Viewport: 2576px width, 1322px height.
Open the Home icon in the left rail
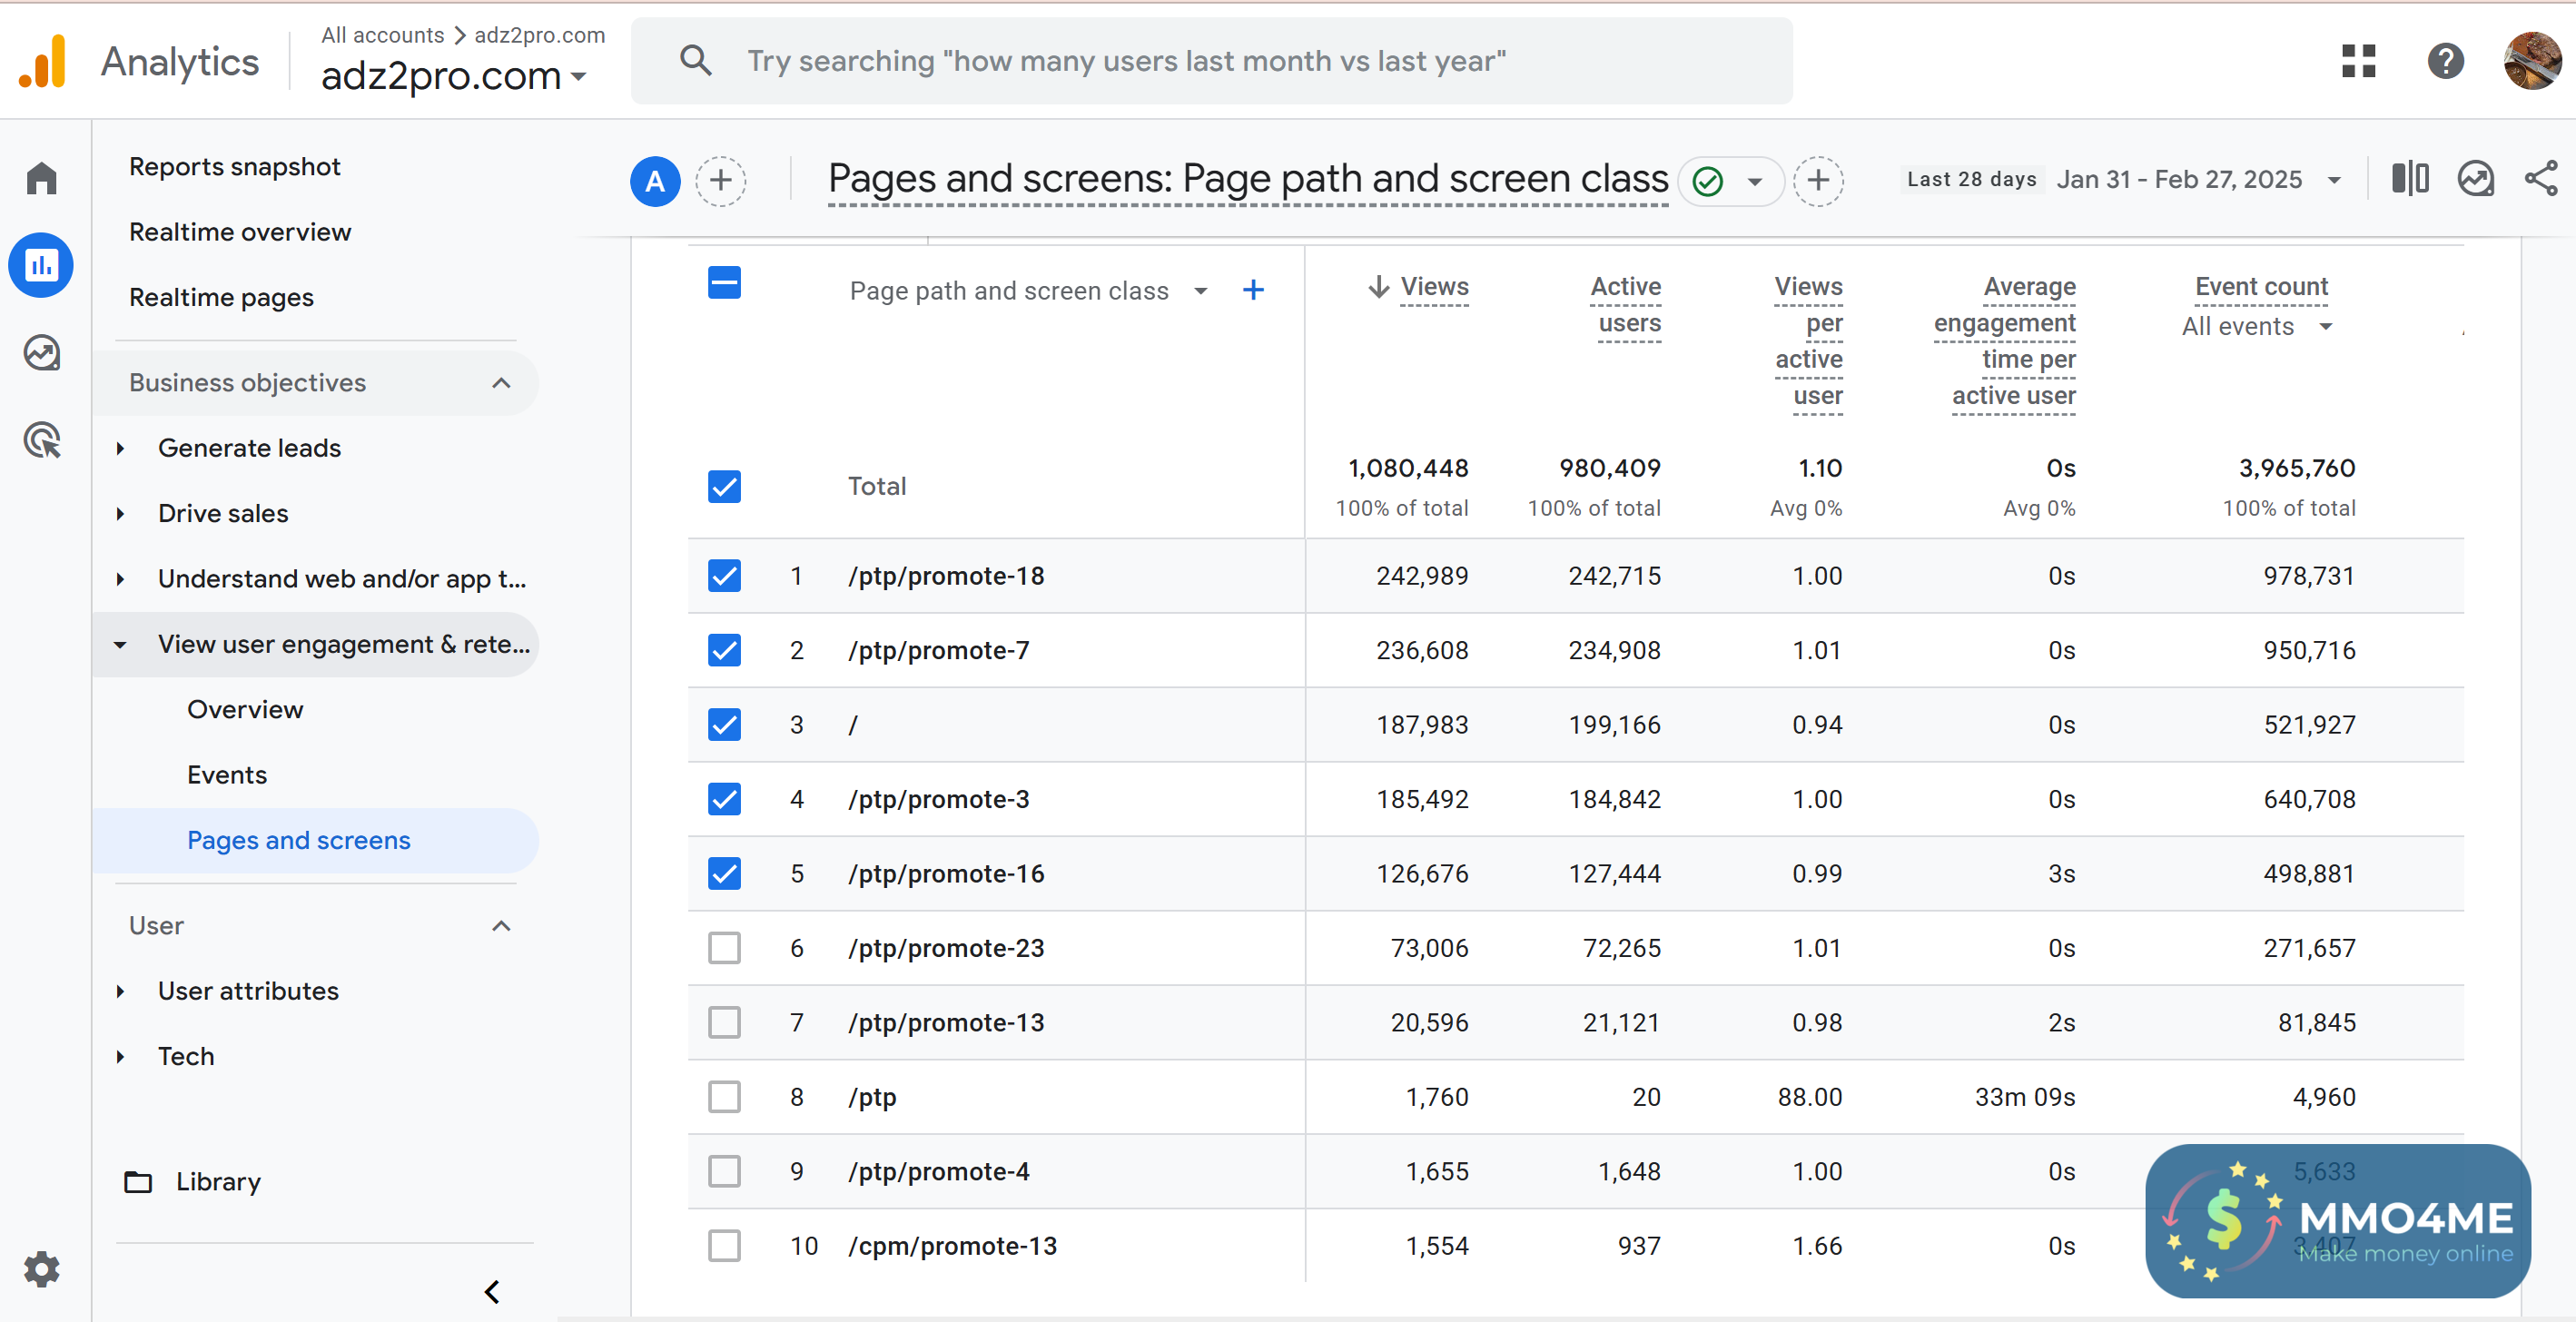point(41,178)
